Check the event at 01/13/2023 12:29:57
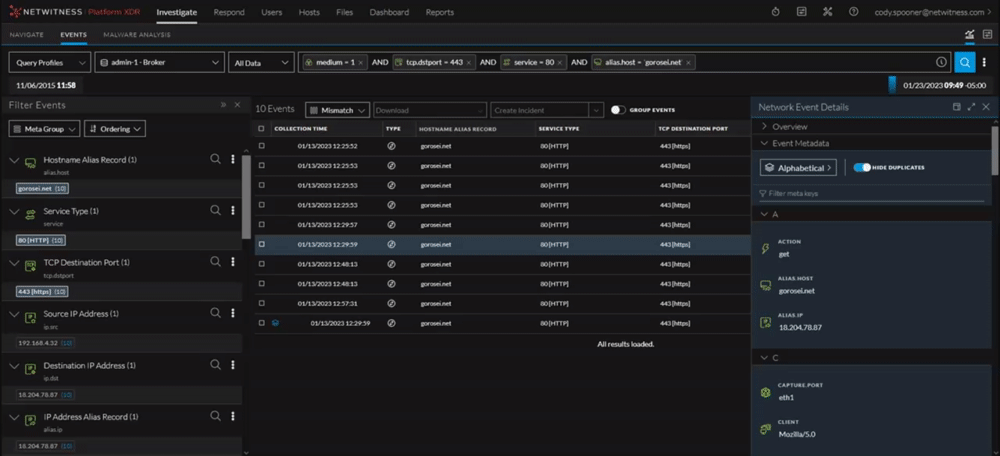The height and width of the screenshot is (456, 1000). tap(261, 224)
